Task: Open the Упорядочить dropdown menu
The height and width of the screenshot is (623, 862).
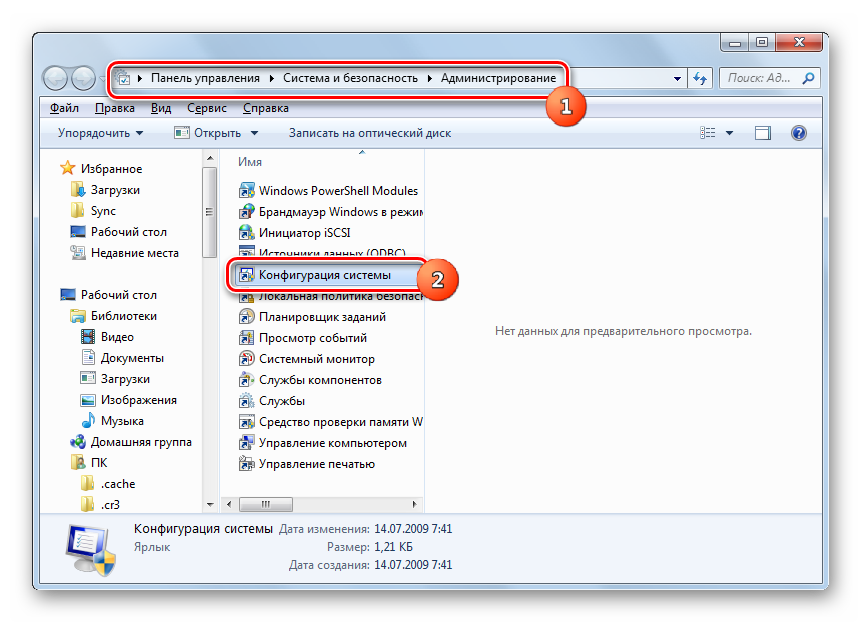Action: [100, 133]
